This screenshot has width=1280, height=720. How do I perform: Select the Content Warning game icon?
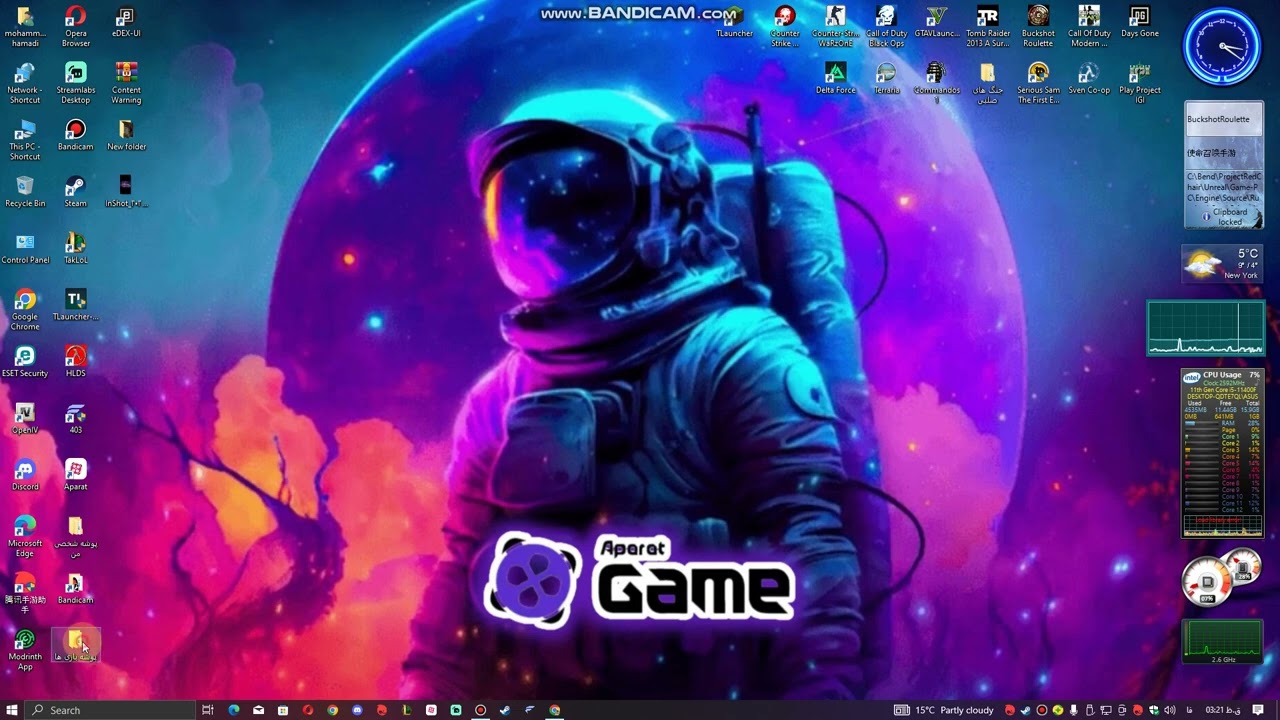[125, 83]
